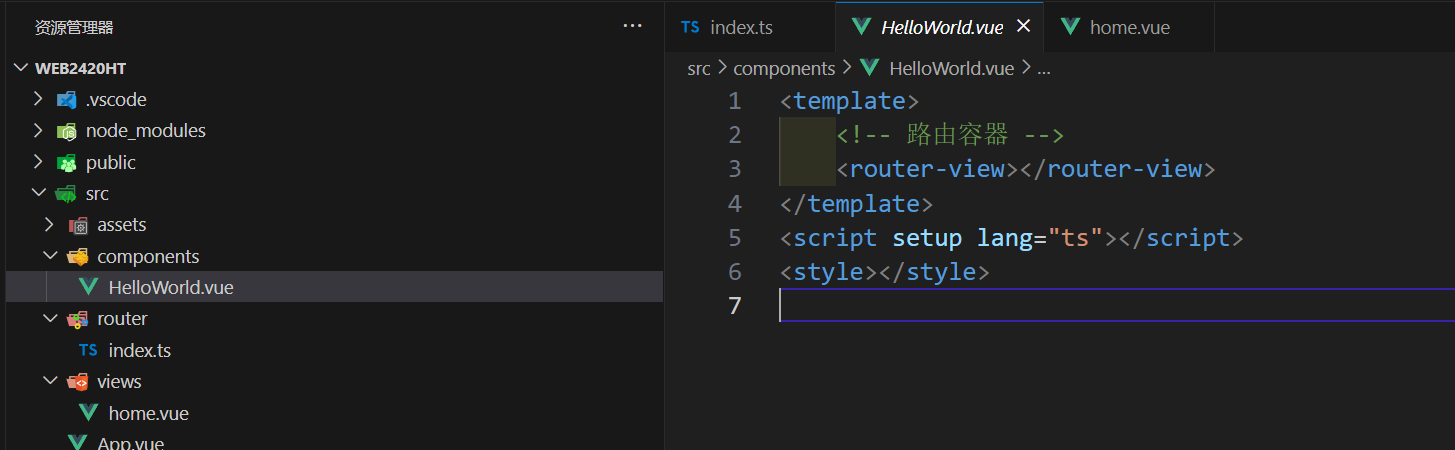Viewport: 1455px width, 450px height.
Task: Select components folder name in explorer
Action: pos(148,257)
